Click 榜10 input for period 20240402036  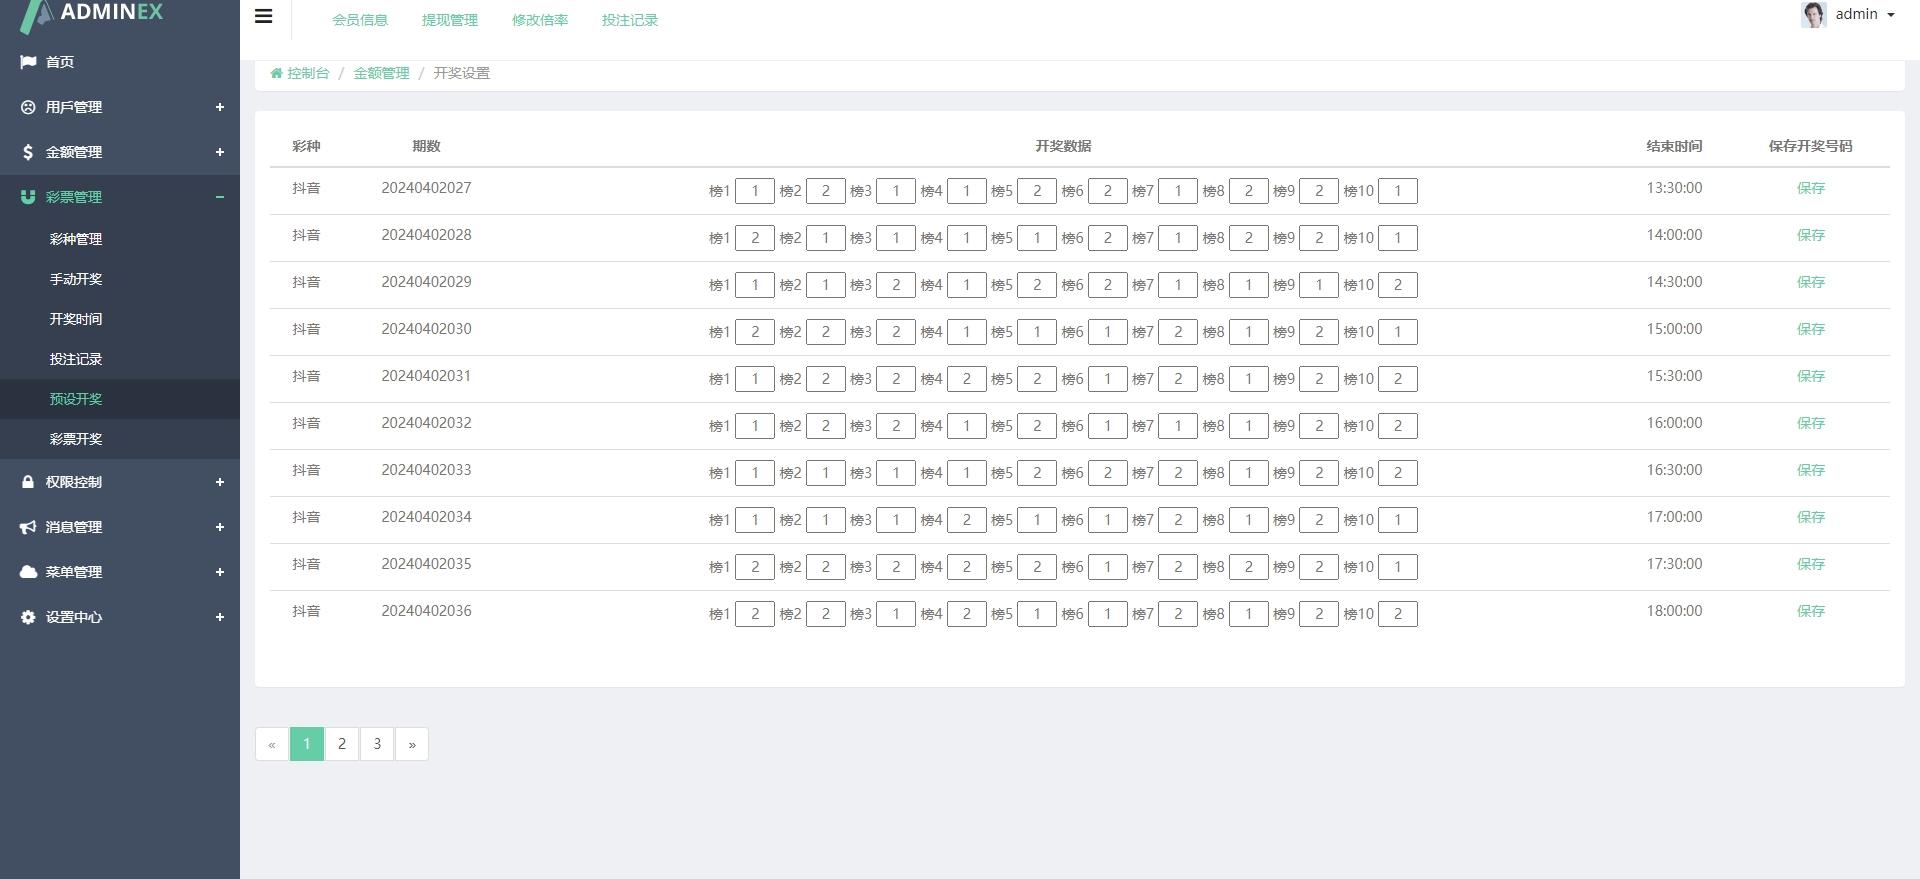pyautogui.click(x=1398, y=614)
